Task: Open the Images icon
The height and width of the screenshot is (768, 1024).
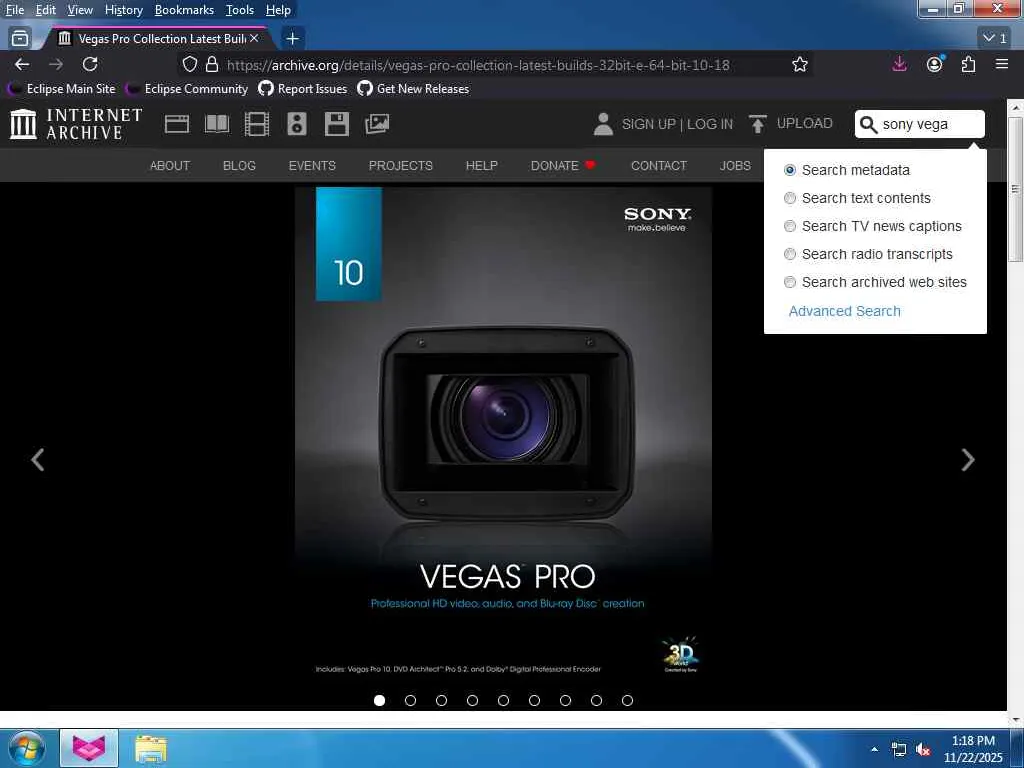Action: tap(377, 124)
